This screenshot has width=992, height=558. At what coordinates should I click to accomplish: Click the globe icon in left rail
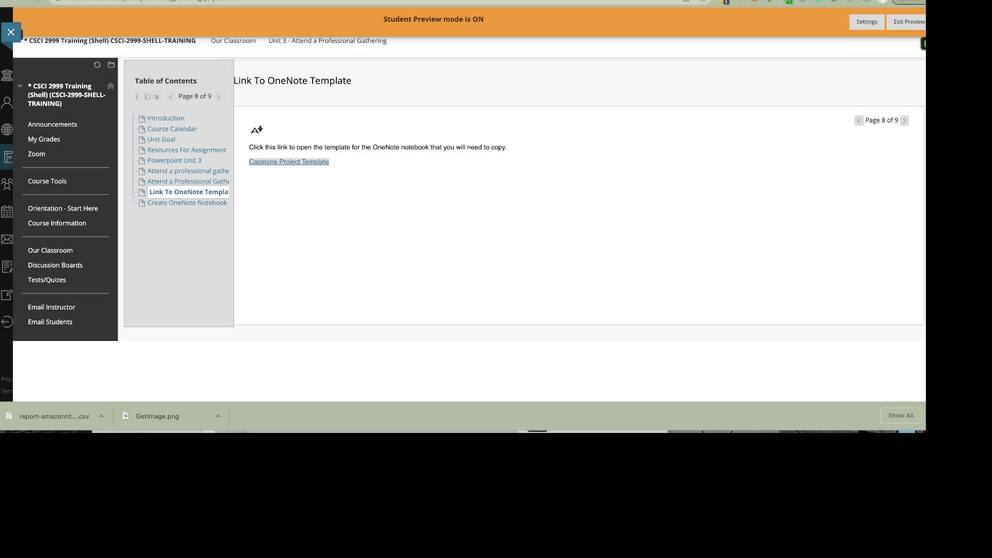[7, 129]
